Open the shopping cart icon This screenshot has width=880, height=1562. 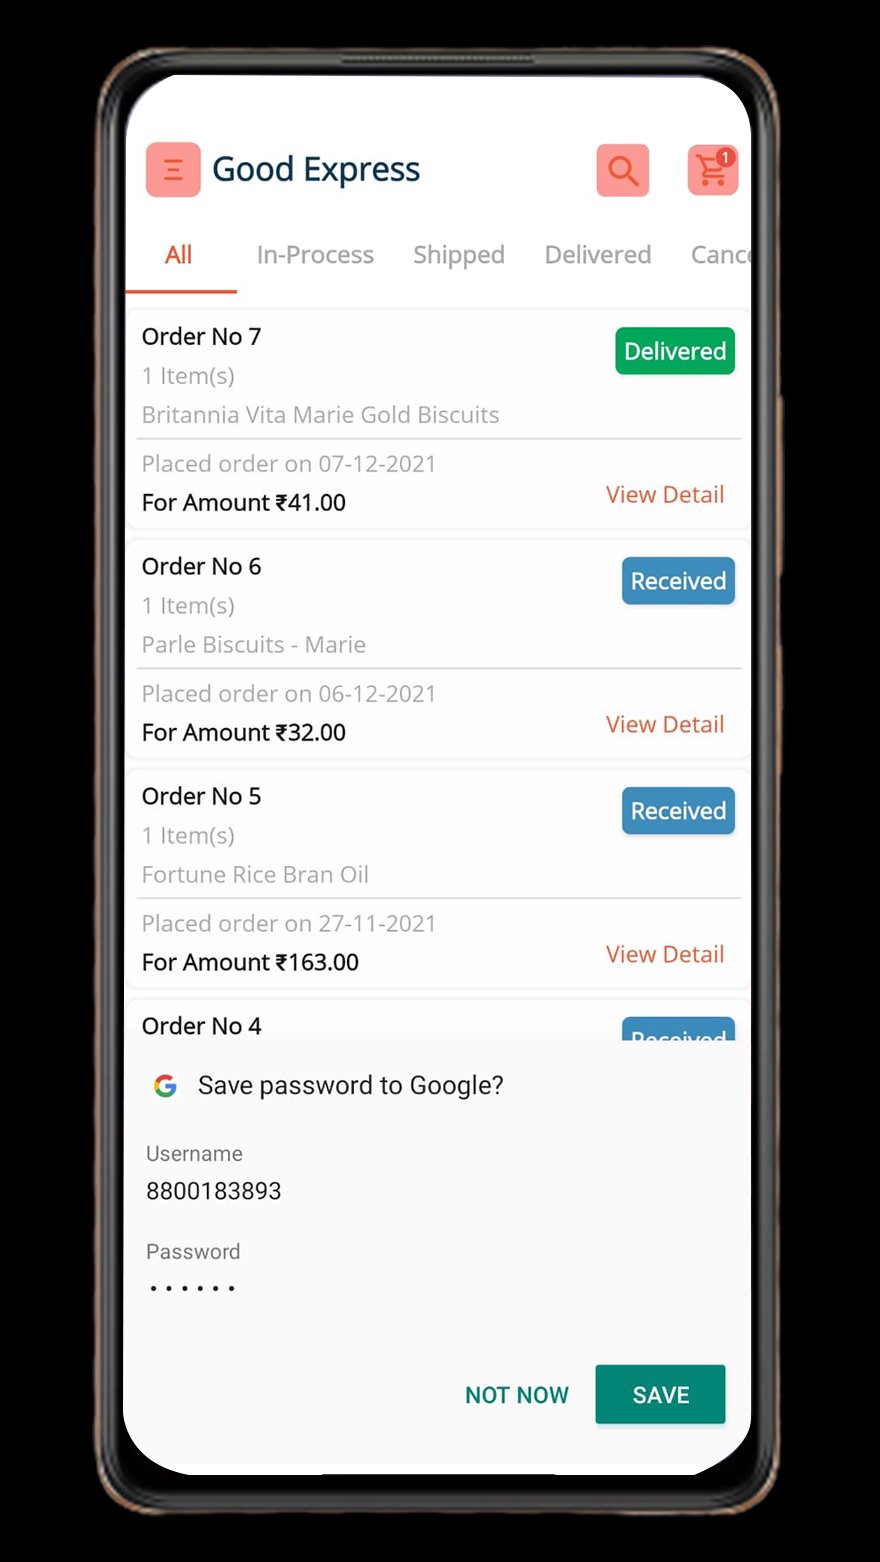712,170
